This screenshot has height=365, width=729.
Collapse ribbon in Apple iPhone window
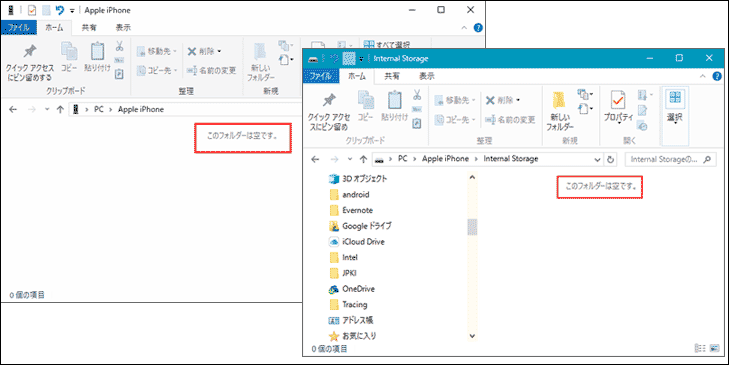(x=464, y=27)
